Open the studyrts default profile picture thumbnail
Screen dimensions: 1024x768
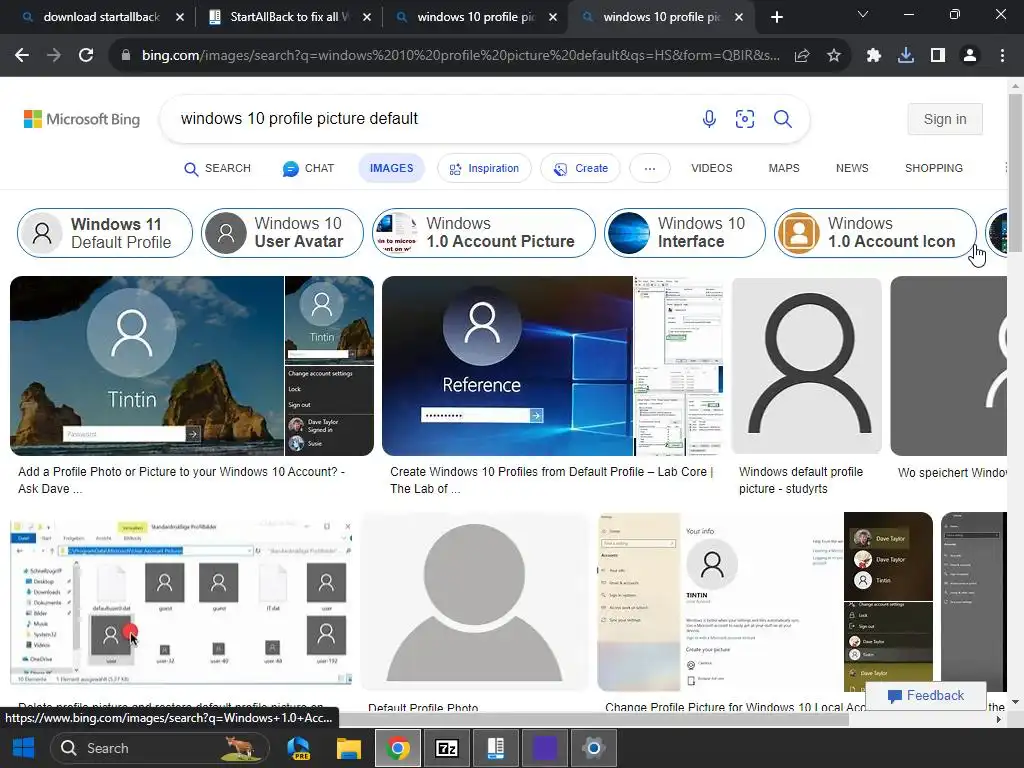click(x=807, y=366)
